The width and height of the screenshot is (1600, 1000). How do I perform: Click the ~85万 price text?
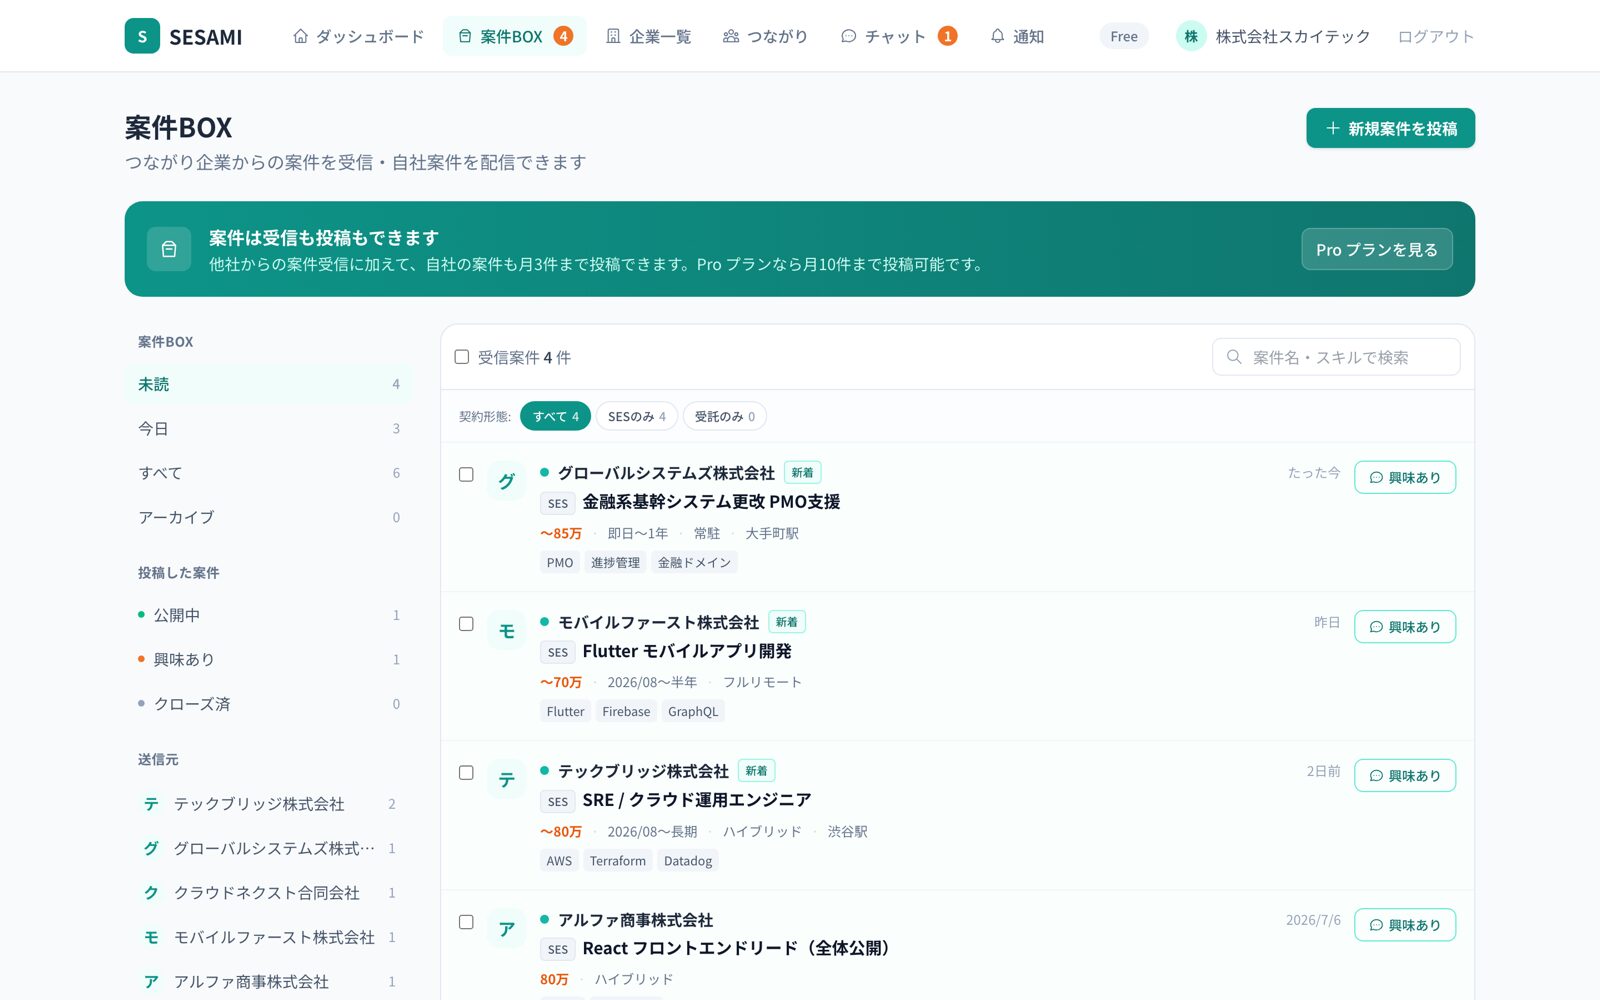pos(561,533)
